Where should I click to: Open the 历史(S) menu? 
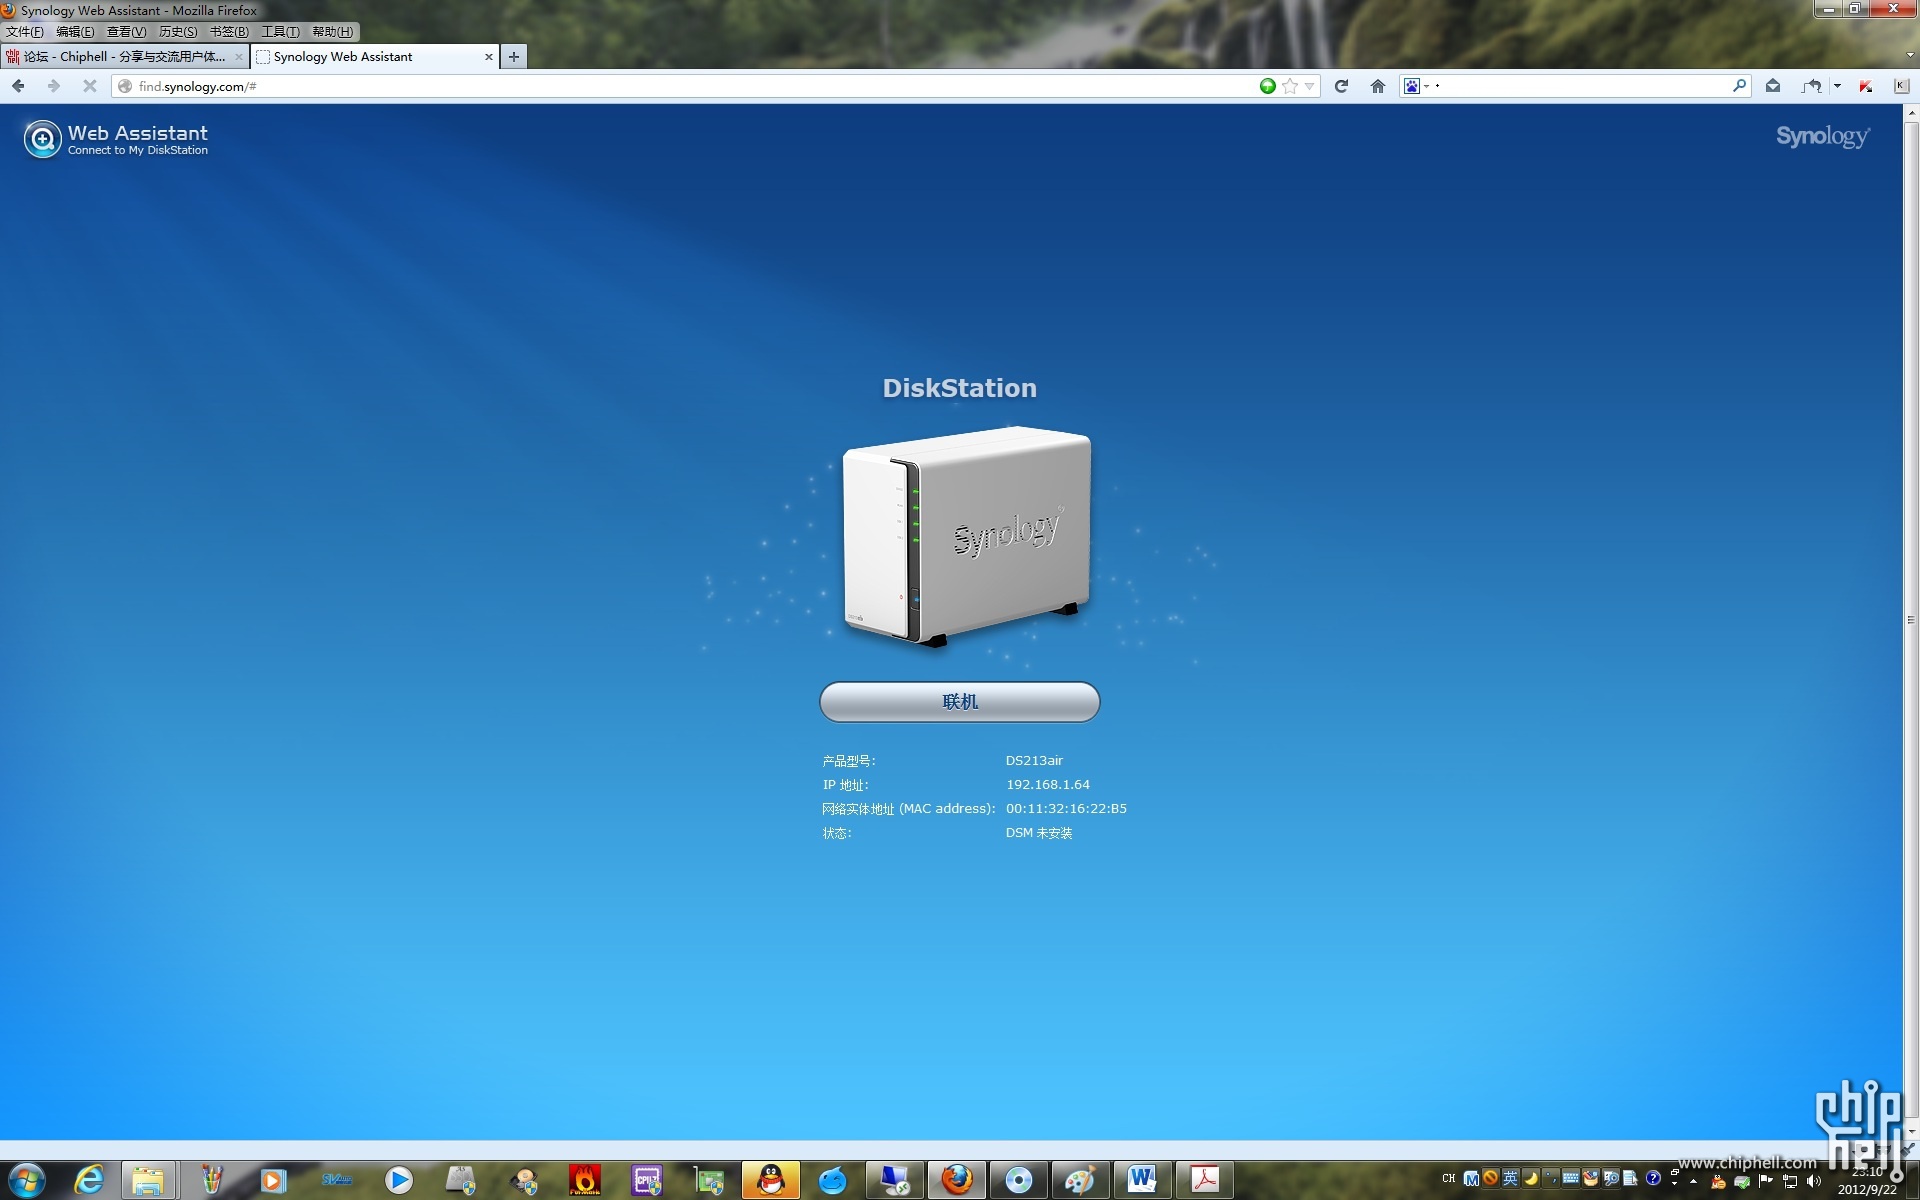[178, 32]
